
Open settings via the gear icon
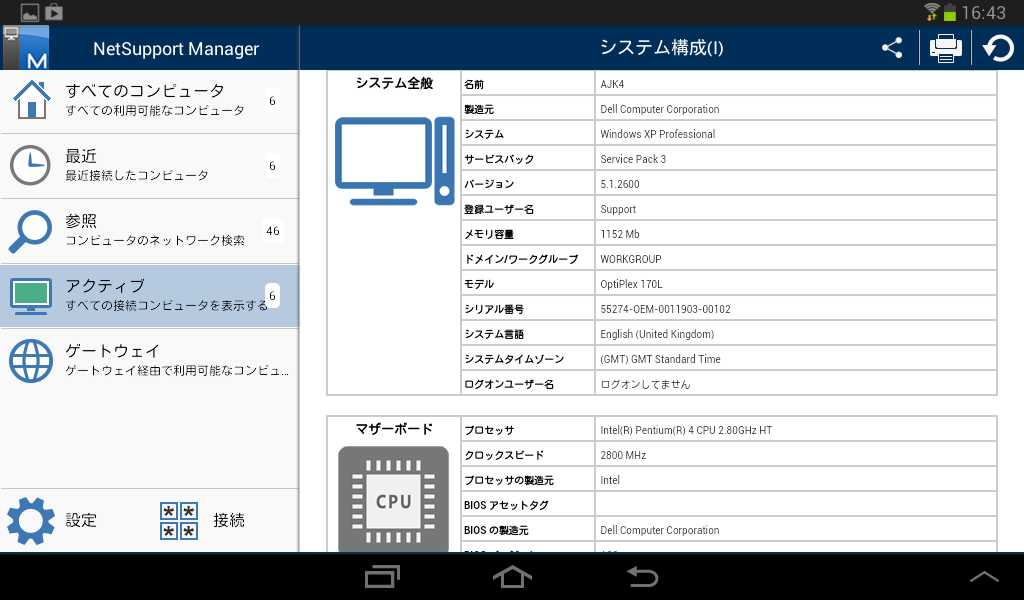tap(31, 520)
